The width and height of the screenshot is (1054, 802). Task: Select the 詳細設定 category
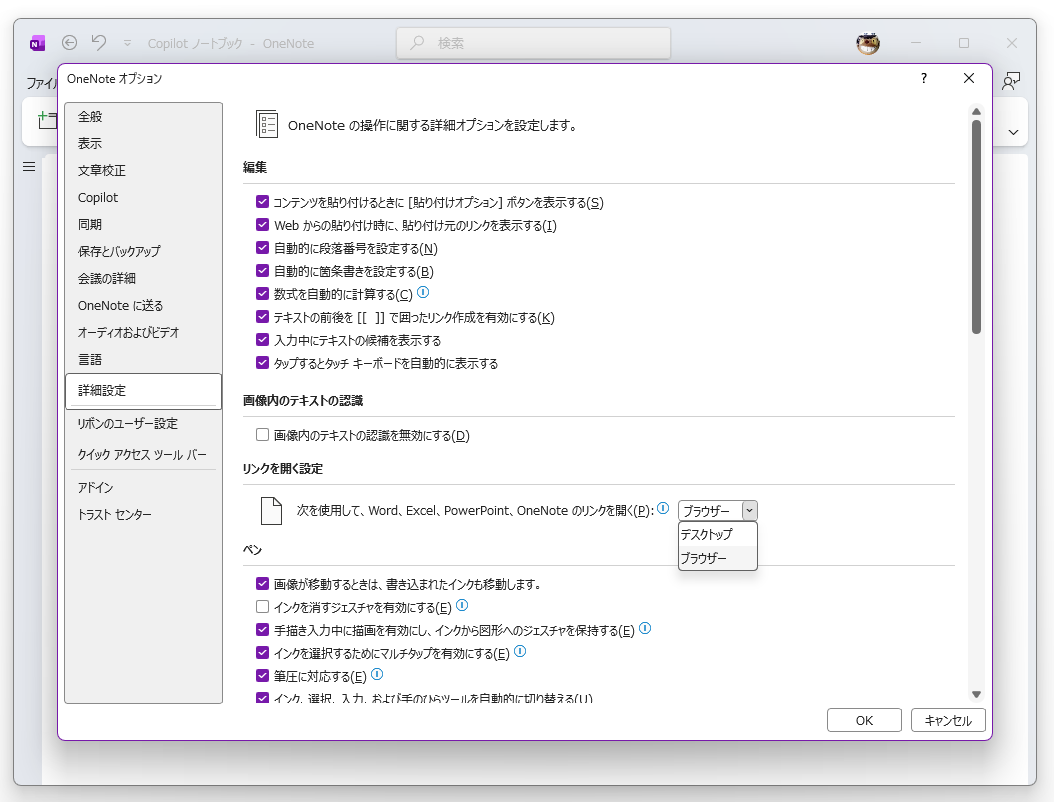(143, 391)
